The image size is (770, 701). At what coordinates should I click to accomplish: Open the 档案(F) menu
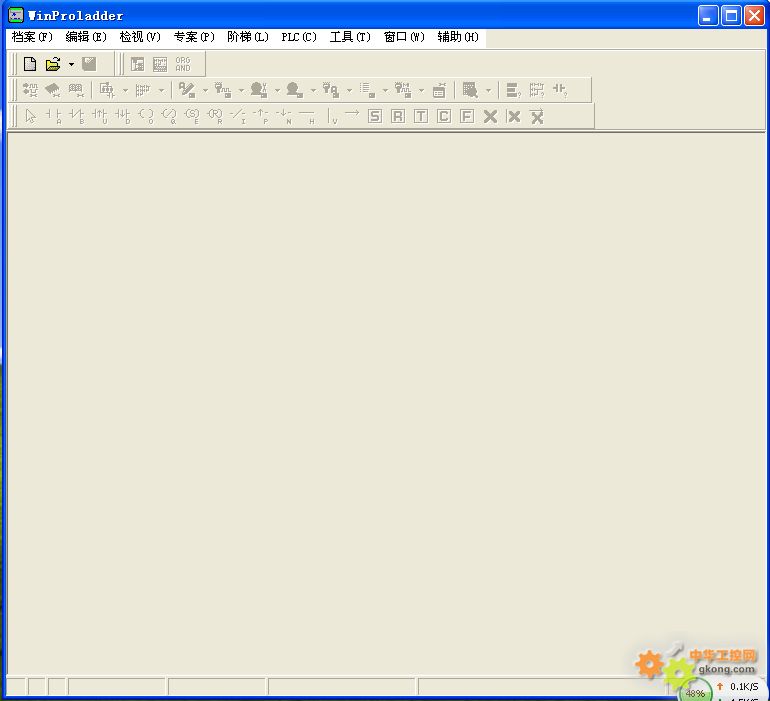[x=32, y=37]
